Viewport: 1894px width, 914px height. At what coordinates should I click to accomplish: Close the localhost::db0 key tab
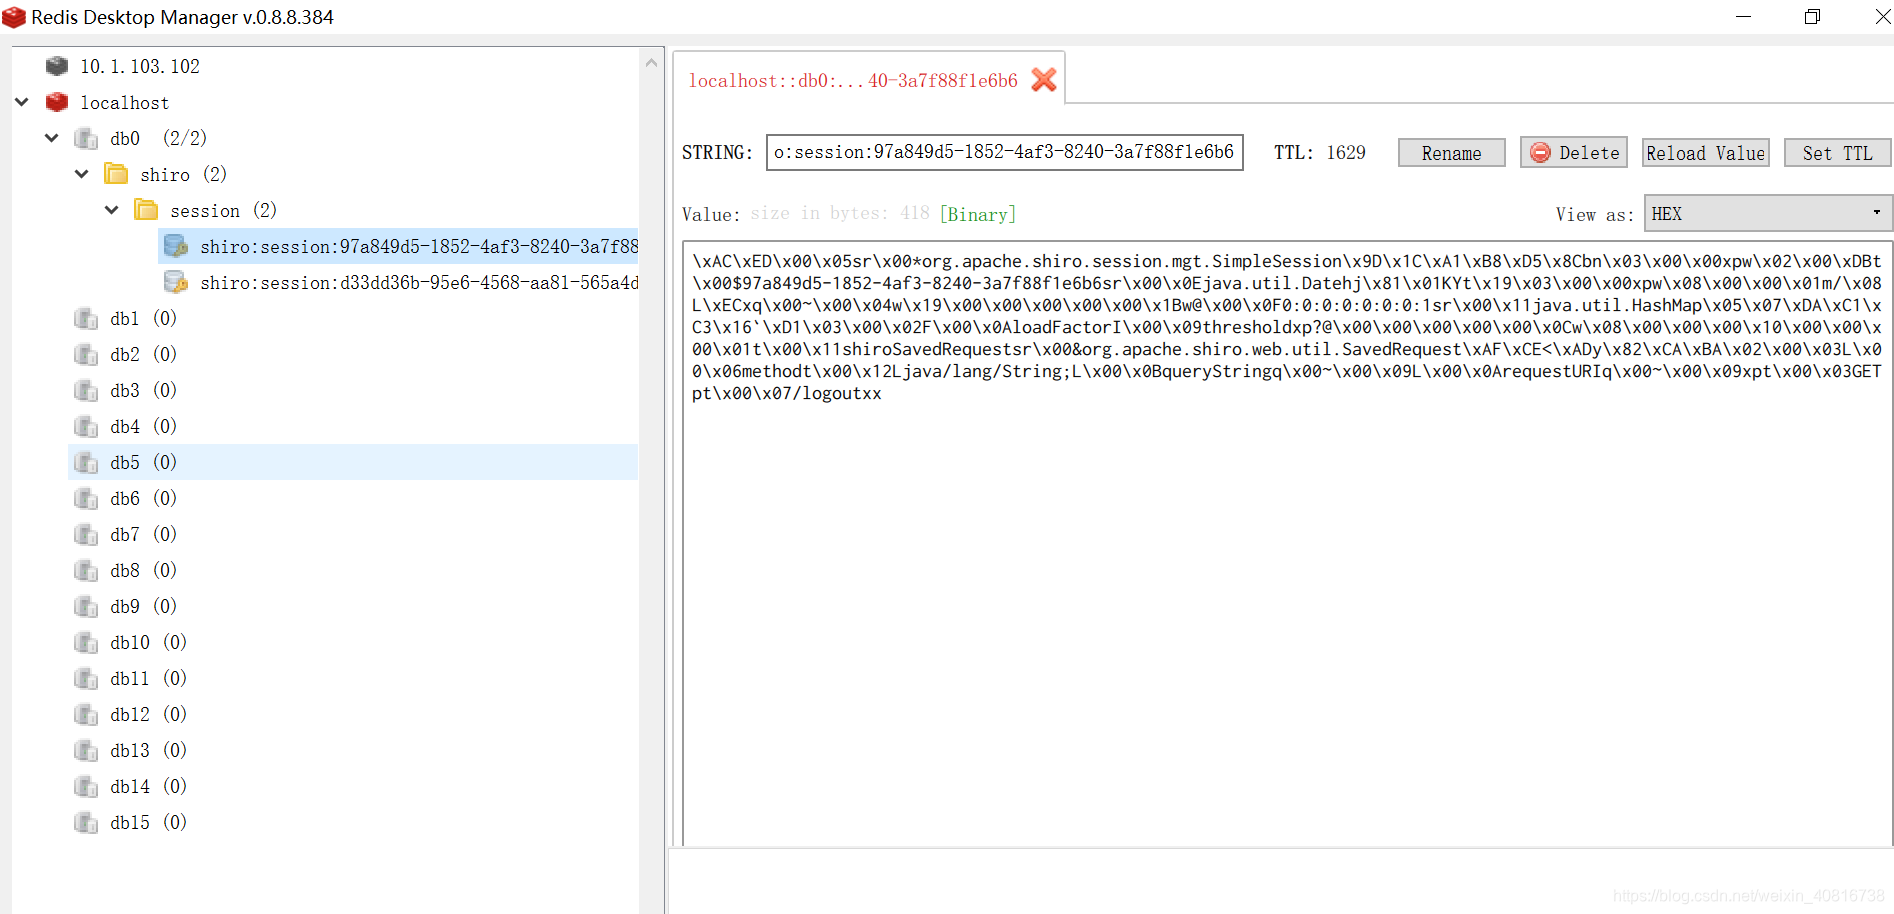[1044, 80]
